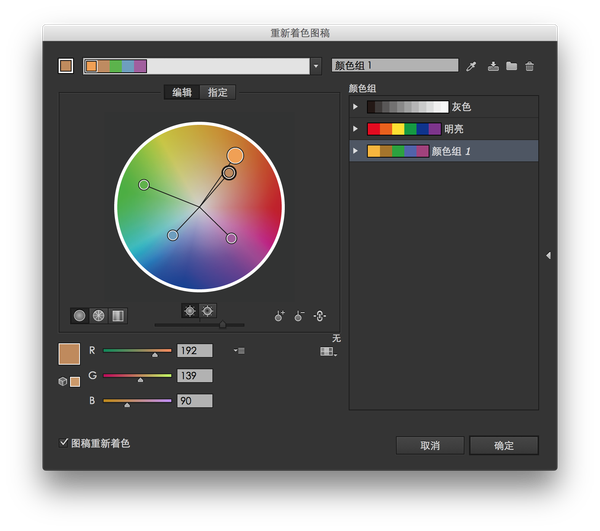This screenshot has width=600, height=531.
Task: Display the color bars view
Action: (x=117, y=315)
